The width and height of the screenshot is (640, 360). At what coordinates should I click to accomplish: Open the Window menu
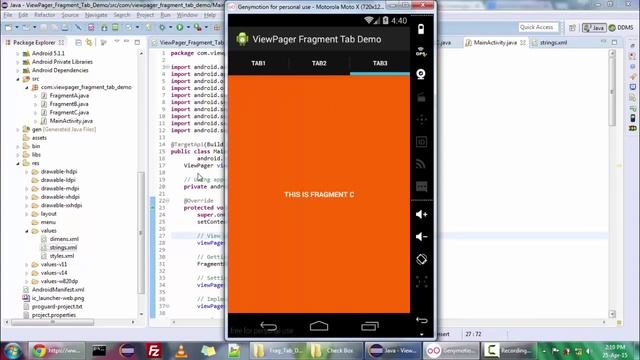click(x=187, y=15)
